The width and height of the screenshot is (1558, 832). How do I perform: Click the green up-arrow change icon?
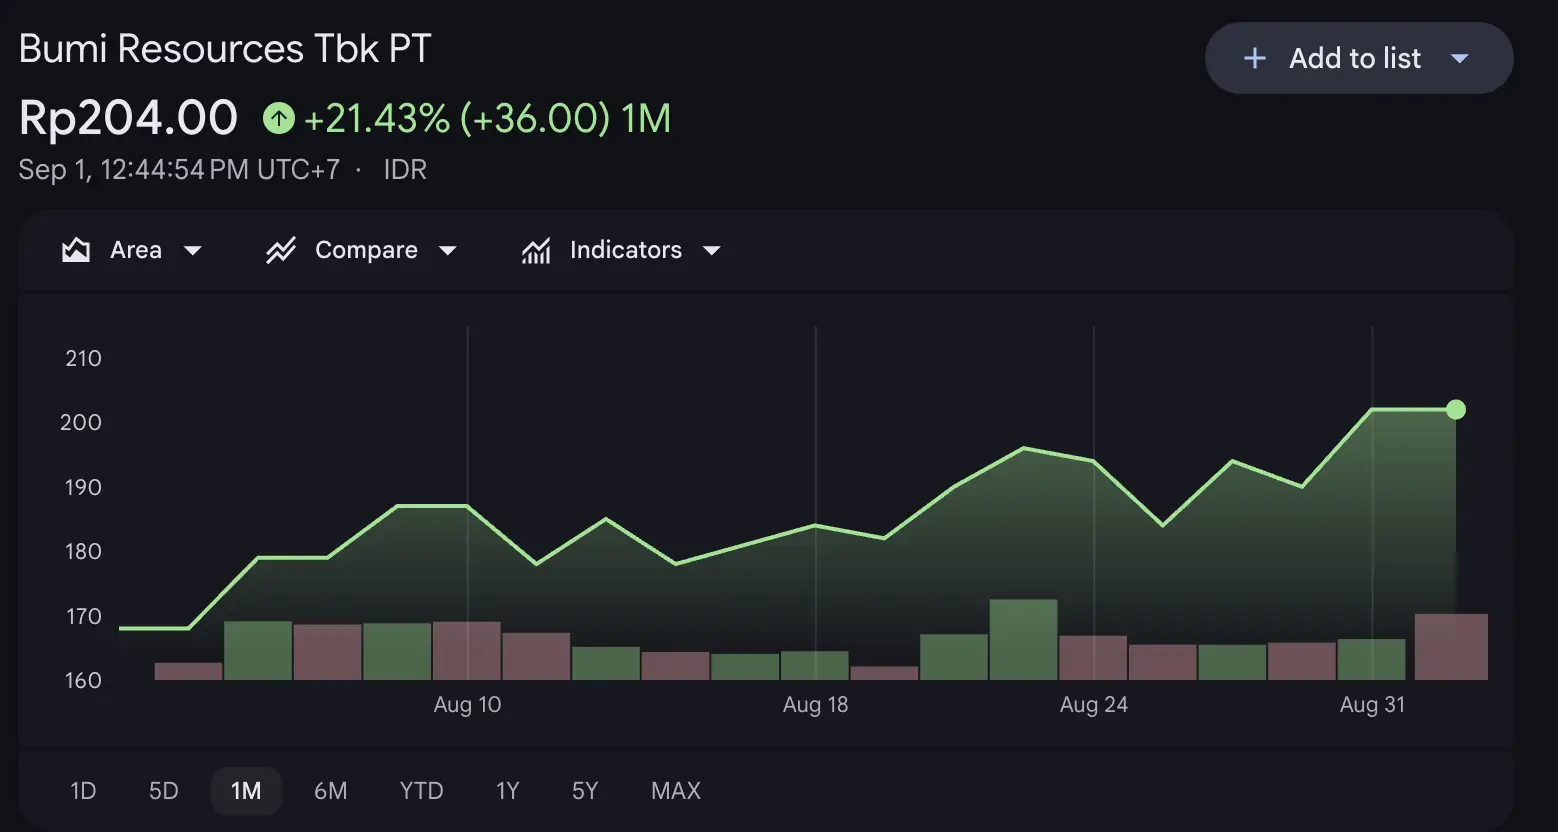point(278,119)
